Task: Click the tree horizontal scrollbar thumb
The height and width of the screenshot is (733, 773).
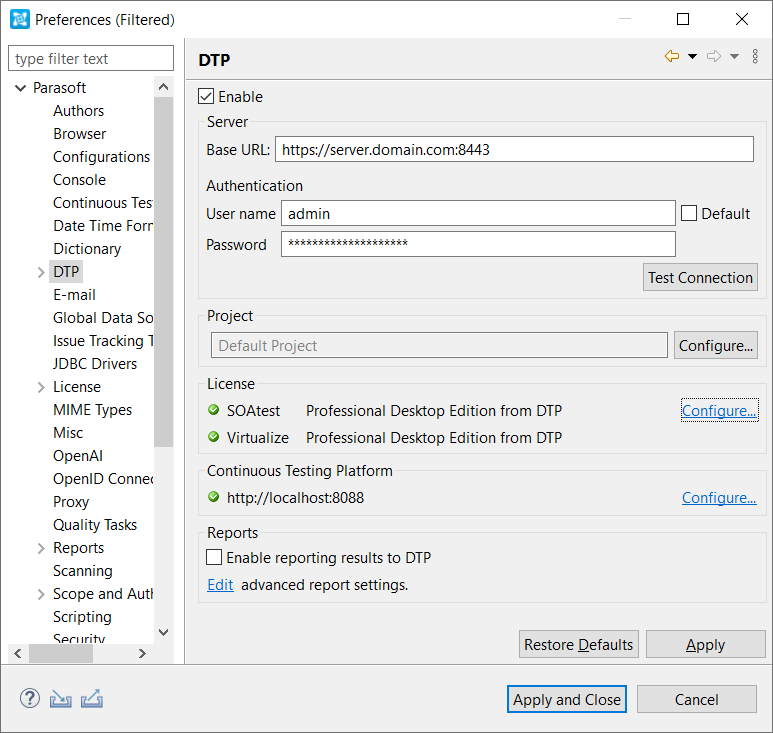Action: (x=61, y=653)
